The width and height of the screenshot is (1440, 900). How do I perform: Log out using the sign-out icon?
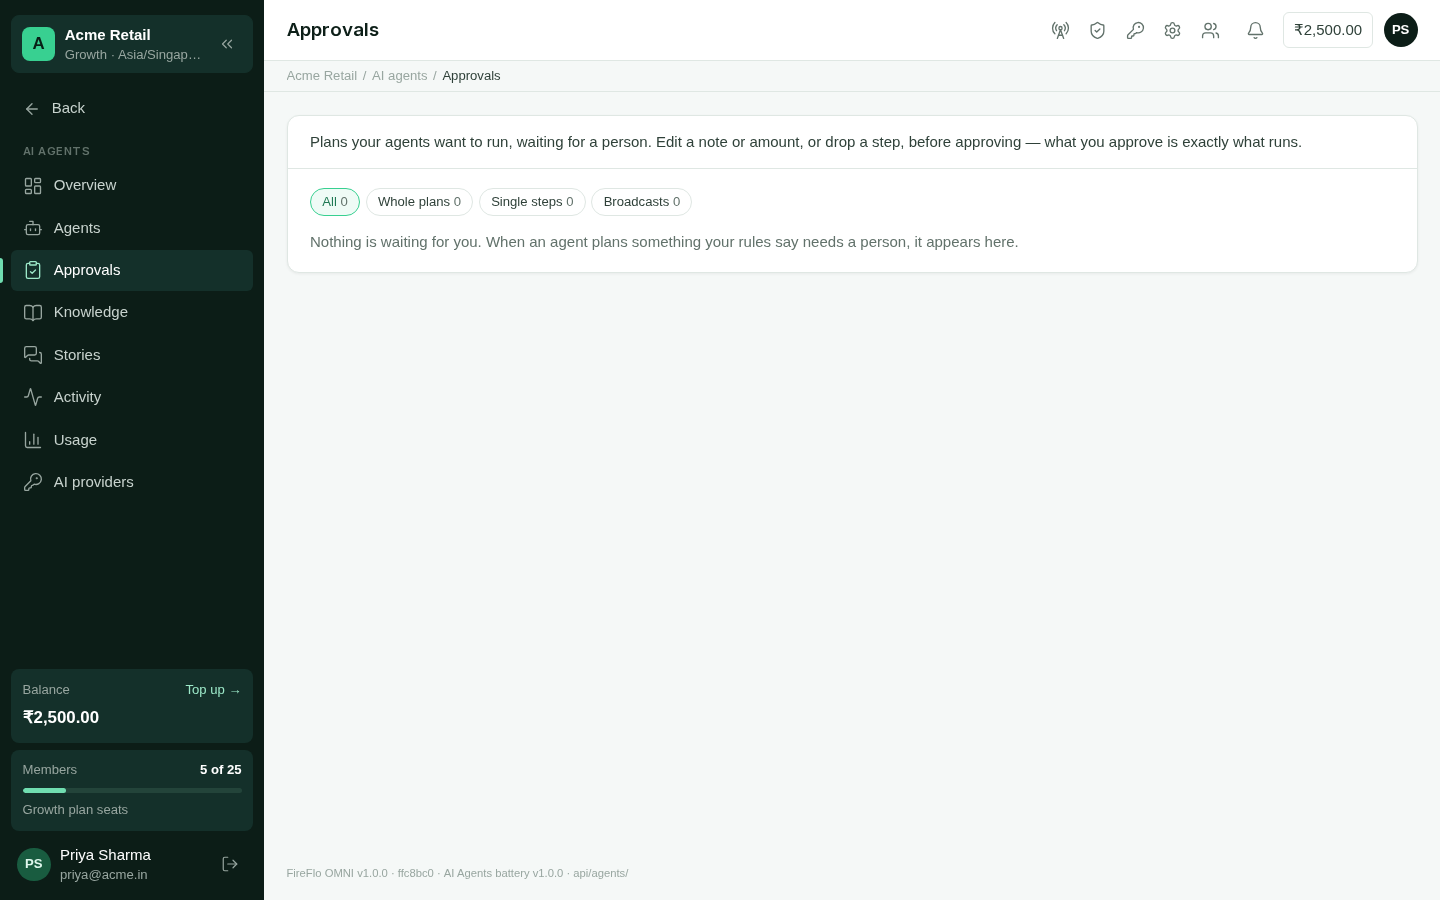click(230, 864)
